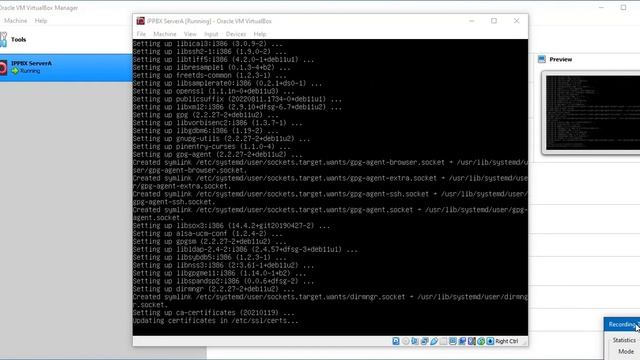
Task: Click the Preview pane icon in Manager
Action: pyautogui.click(x=542, y=59)
